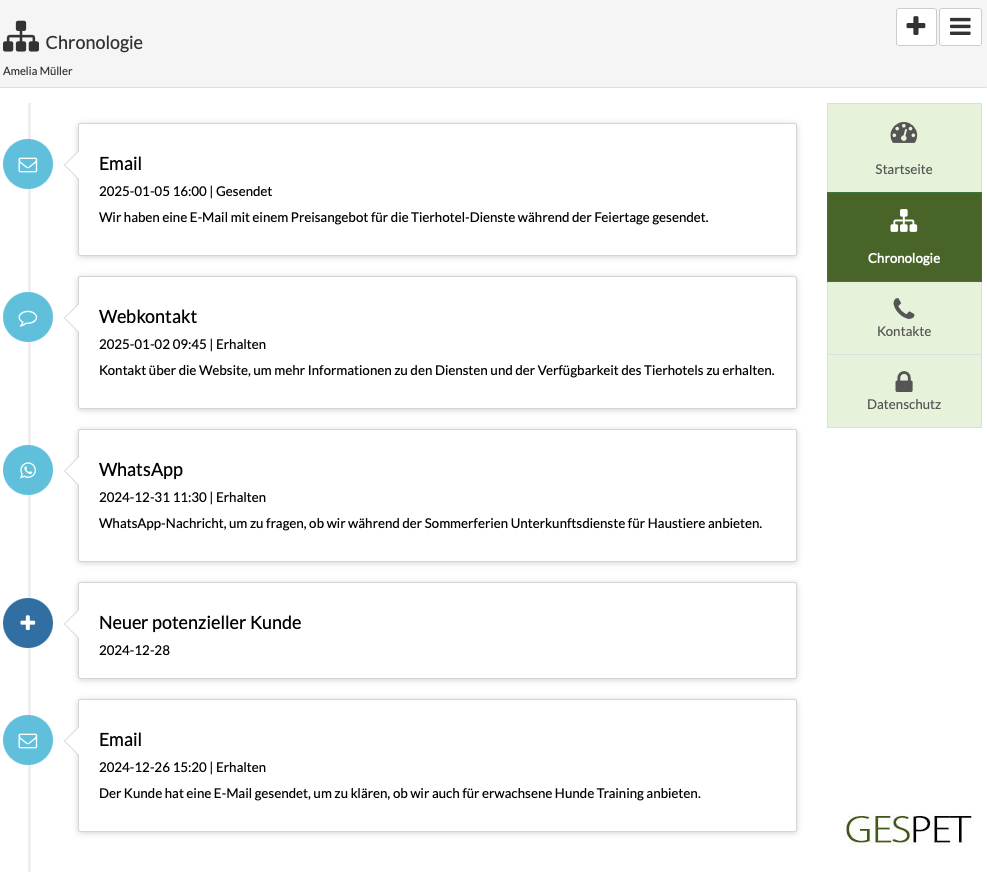Click the speech bubble Webkontakt timeline icon
Screen dimensions: 987x885
click(28, 317)
